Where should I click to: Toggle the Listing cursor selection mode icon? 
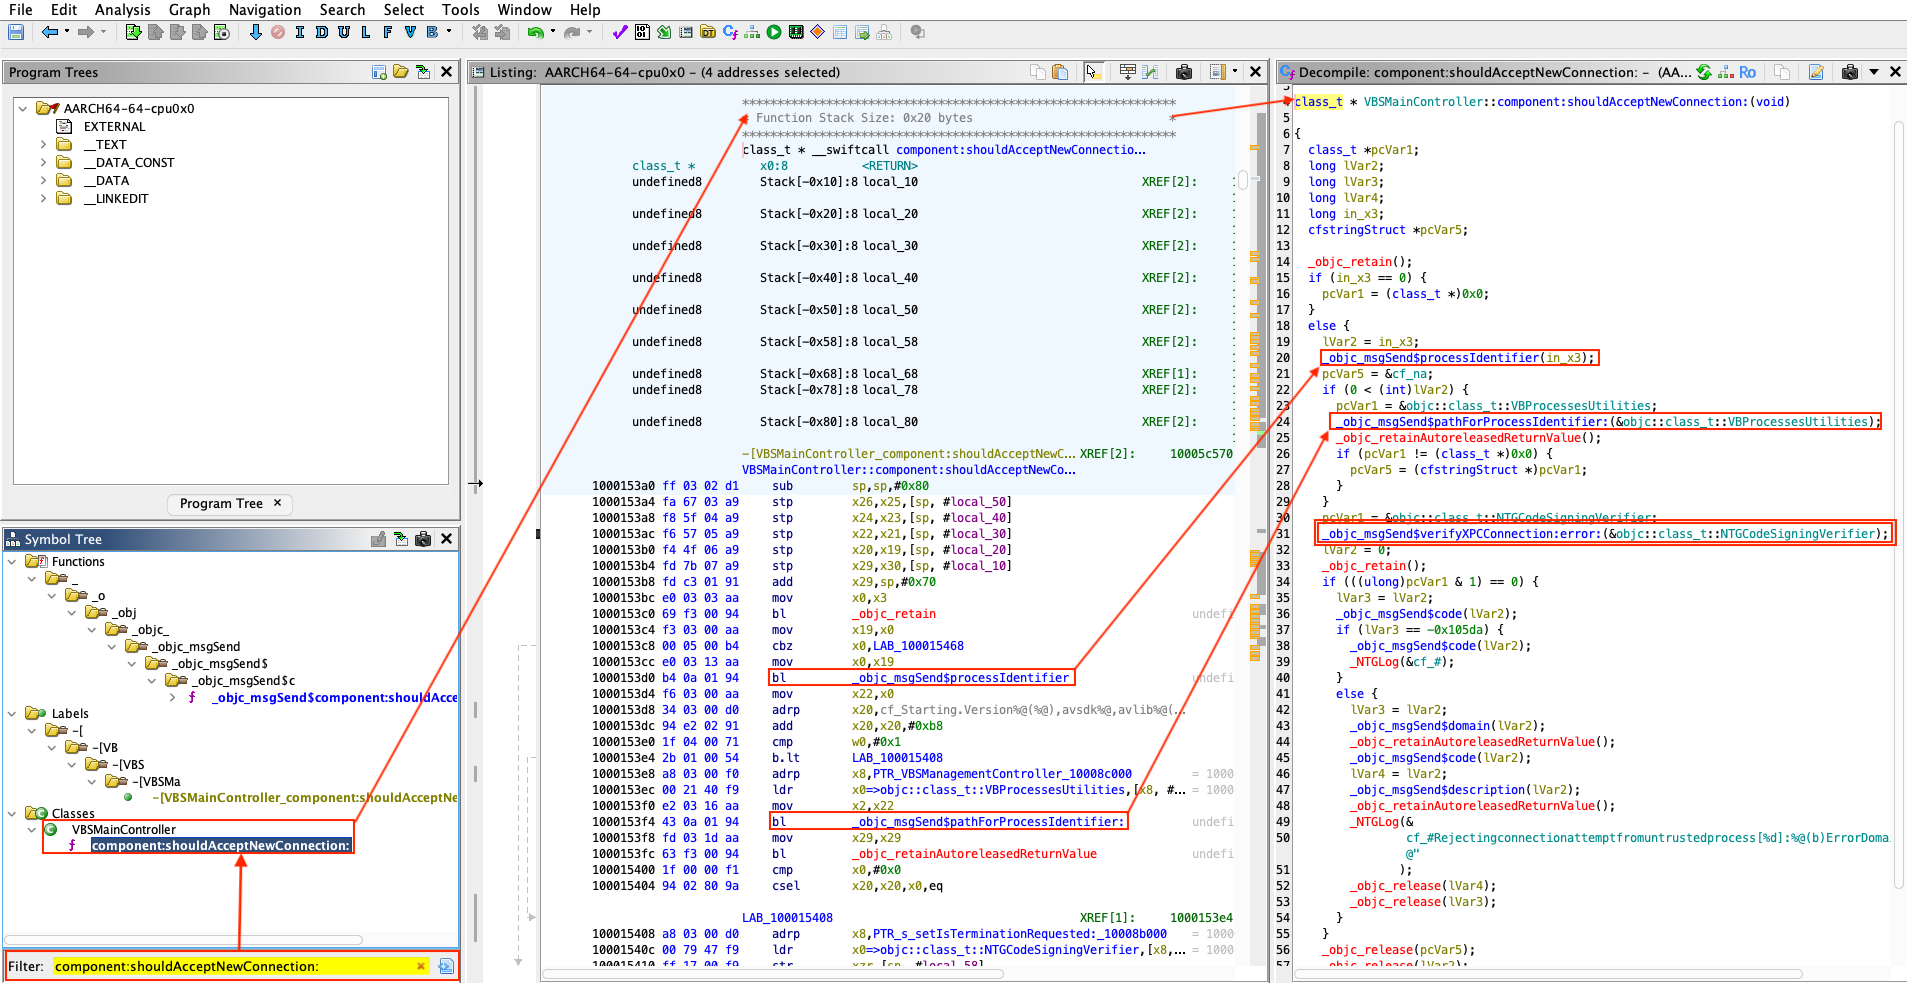point(1093,72)
